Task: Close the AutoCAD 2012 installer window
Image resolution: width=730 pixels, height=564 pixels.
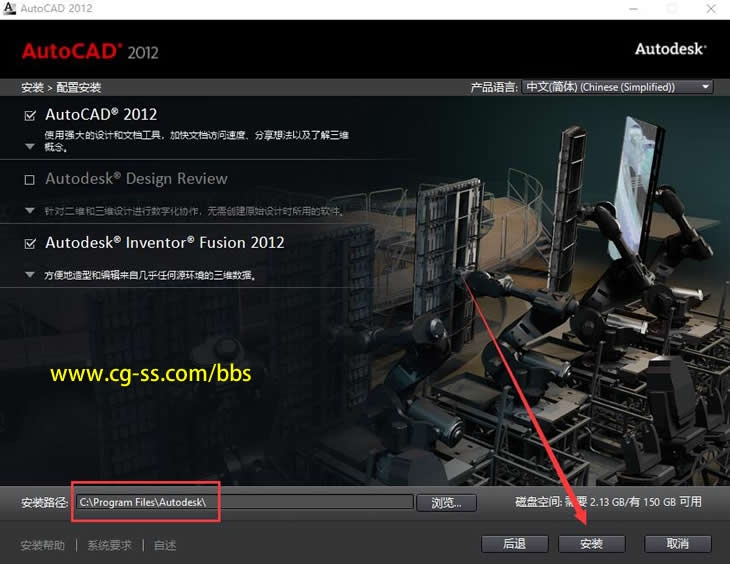Action: [711, 8]
